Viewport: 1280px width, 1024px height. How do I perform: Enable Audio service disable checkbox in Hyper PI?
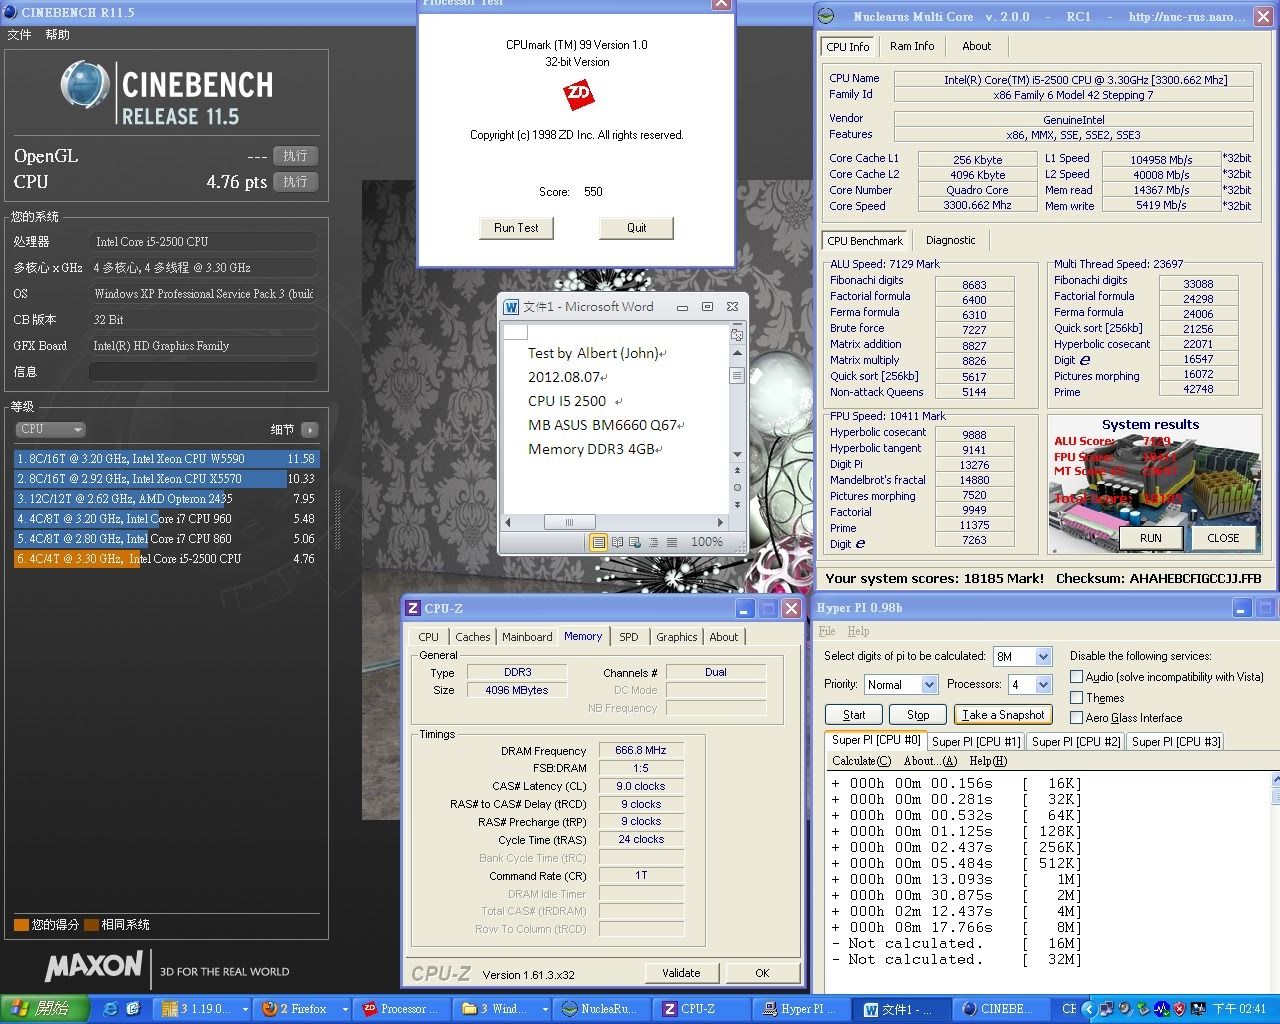pyautogui.click(x=1077, y=677)
